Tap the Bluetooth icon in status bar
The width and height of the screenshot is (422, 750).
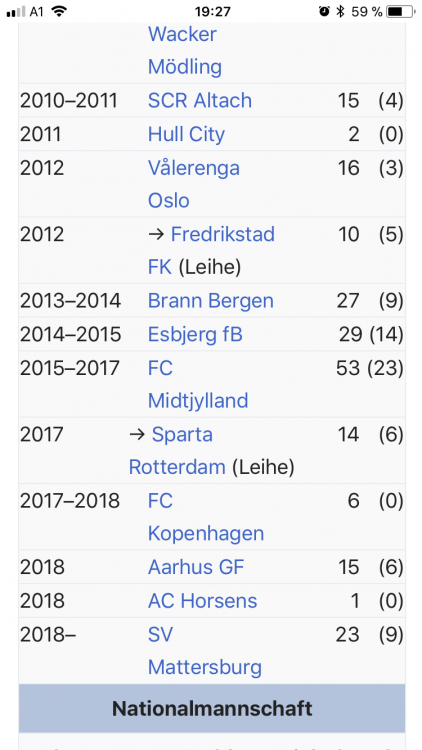click(x=340, y=11)
